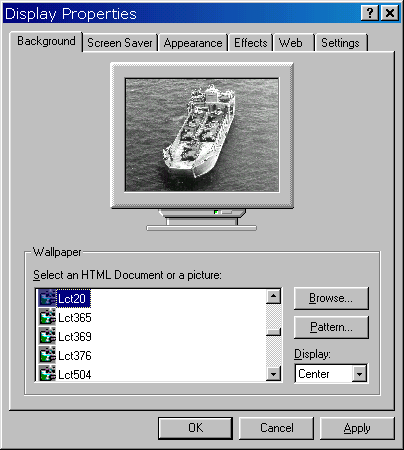Click the icon beside Lct369

pos(47,336)
